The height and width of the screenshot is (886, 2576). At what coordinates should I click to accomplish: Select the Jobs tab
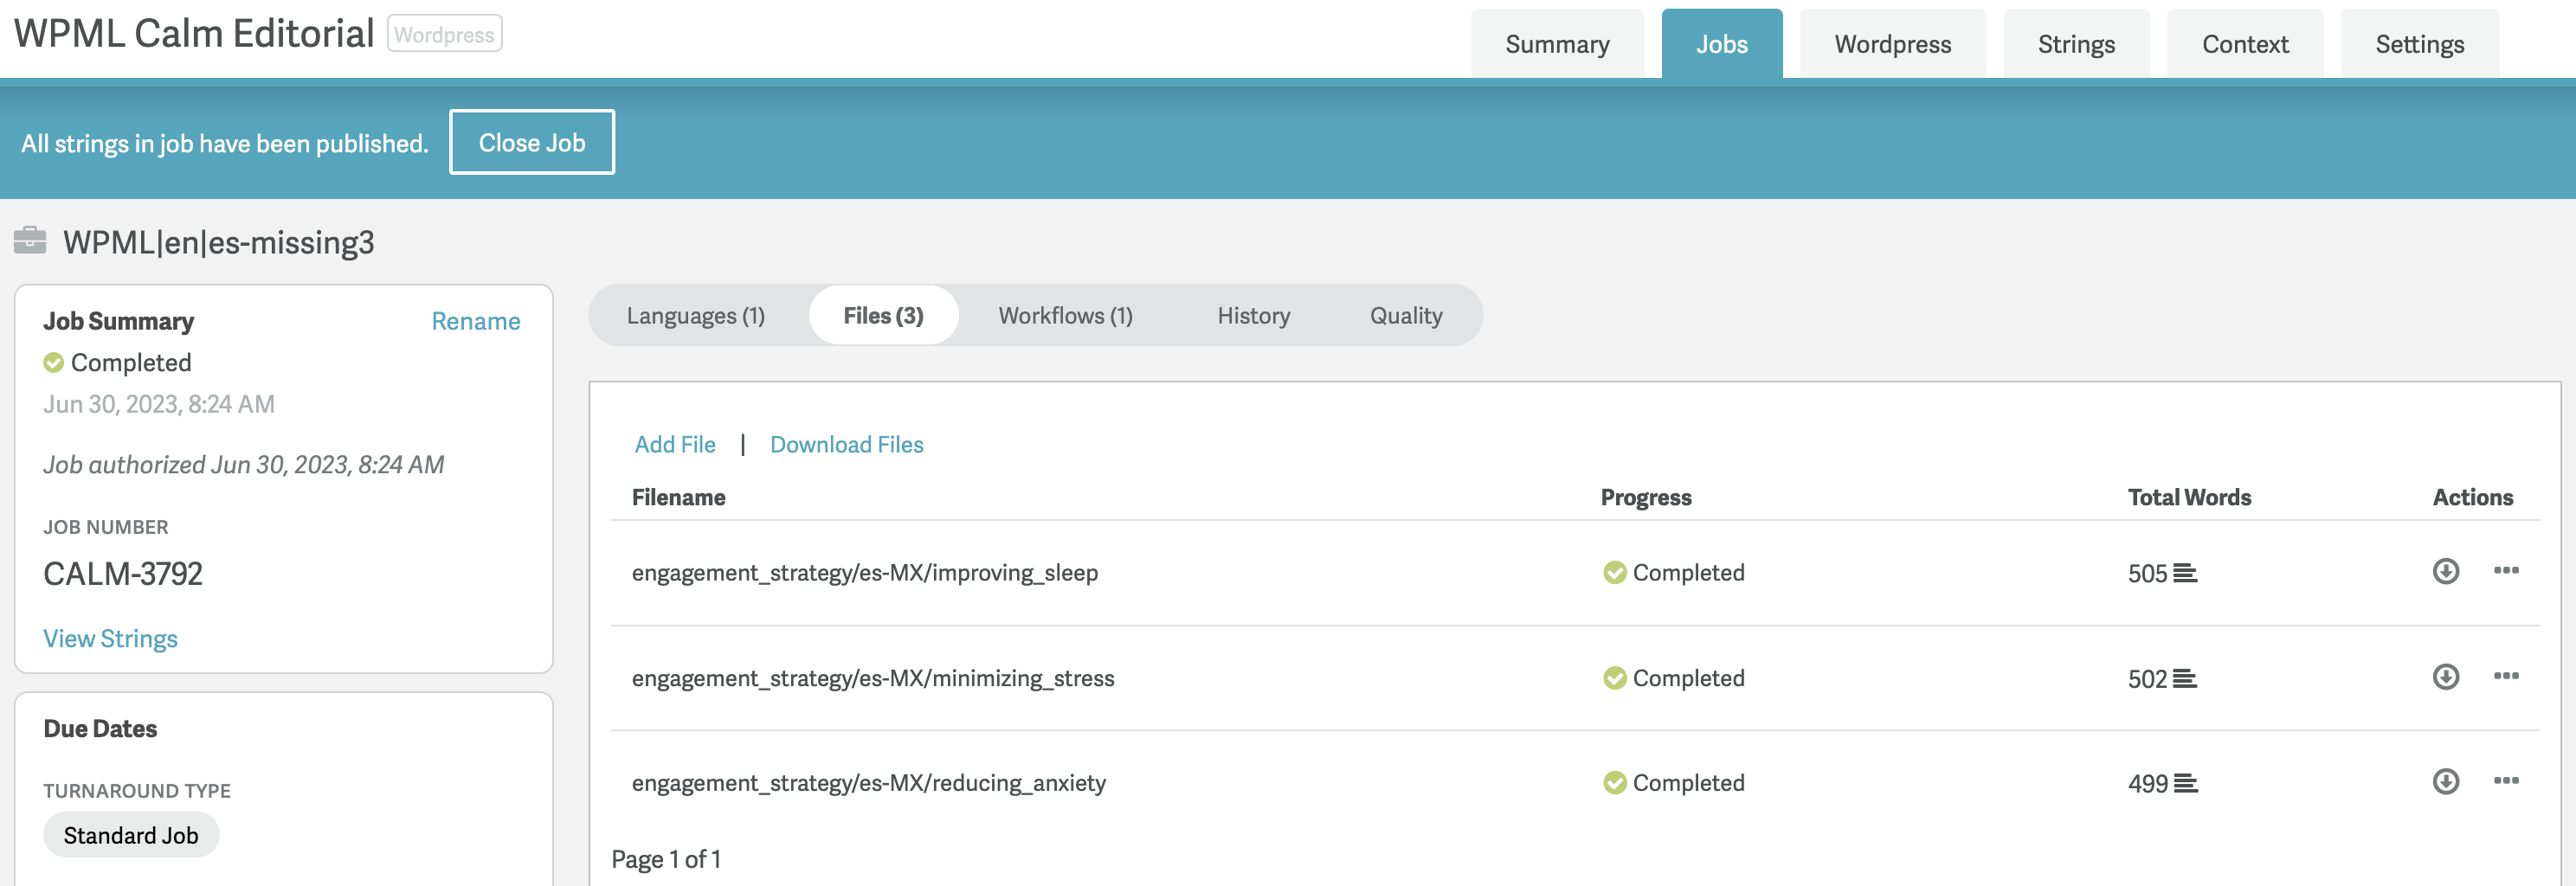click(1721, 44)
